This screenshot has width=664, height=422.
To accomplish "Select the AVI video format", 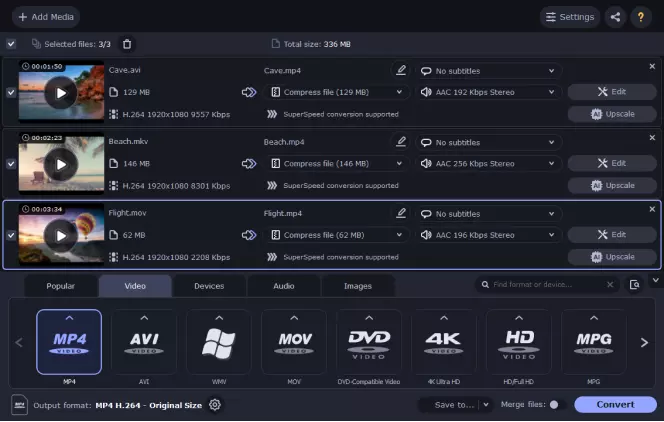I will coord(144,342).
